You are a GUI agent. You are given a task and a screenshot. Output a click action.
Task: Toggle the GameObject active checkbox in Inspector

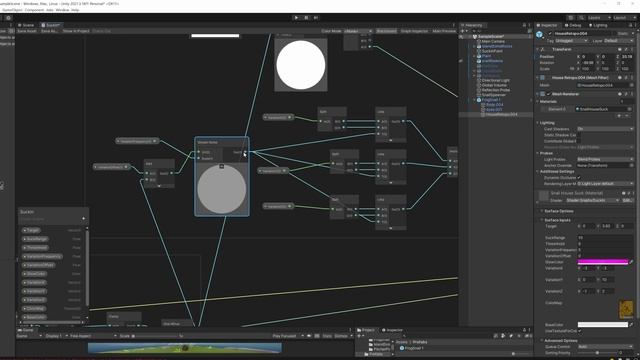[550, 33]
